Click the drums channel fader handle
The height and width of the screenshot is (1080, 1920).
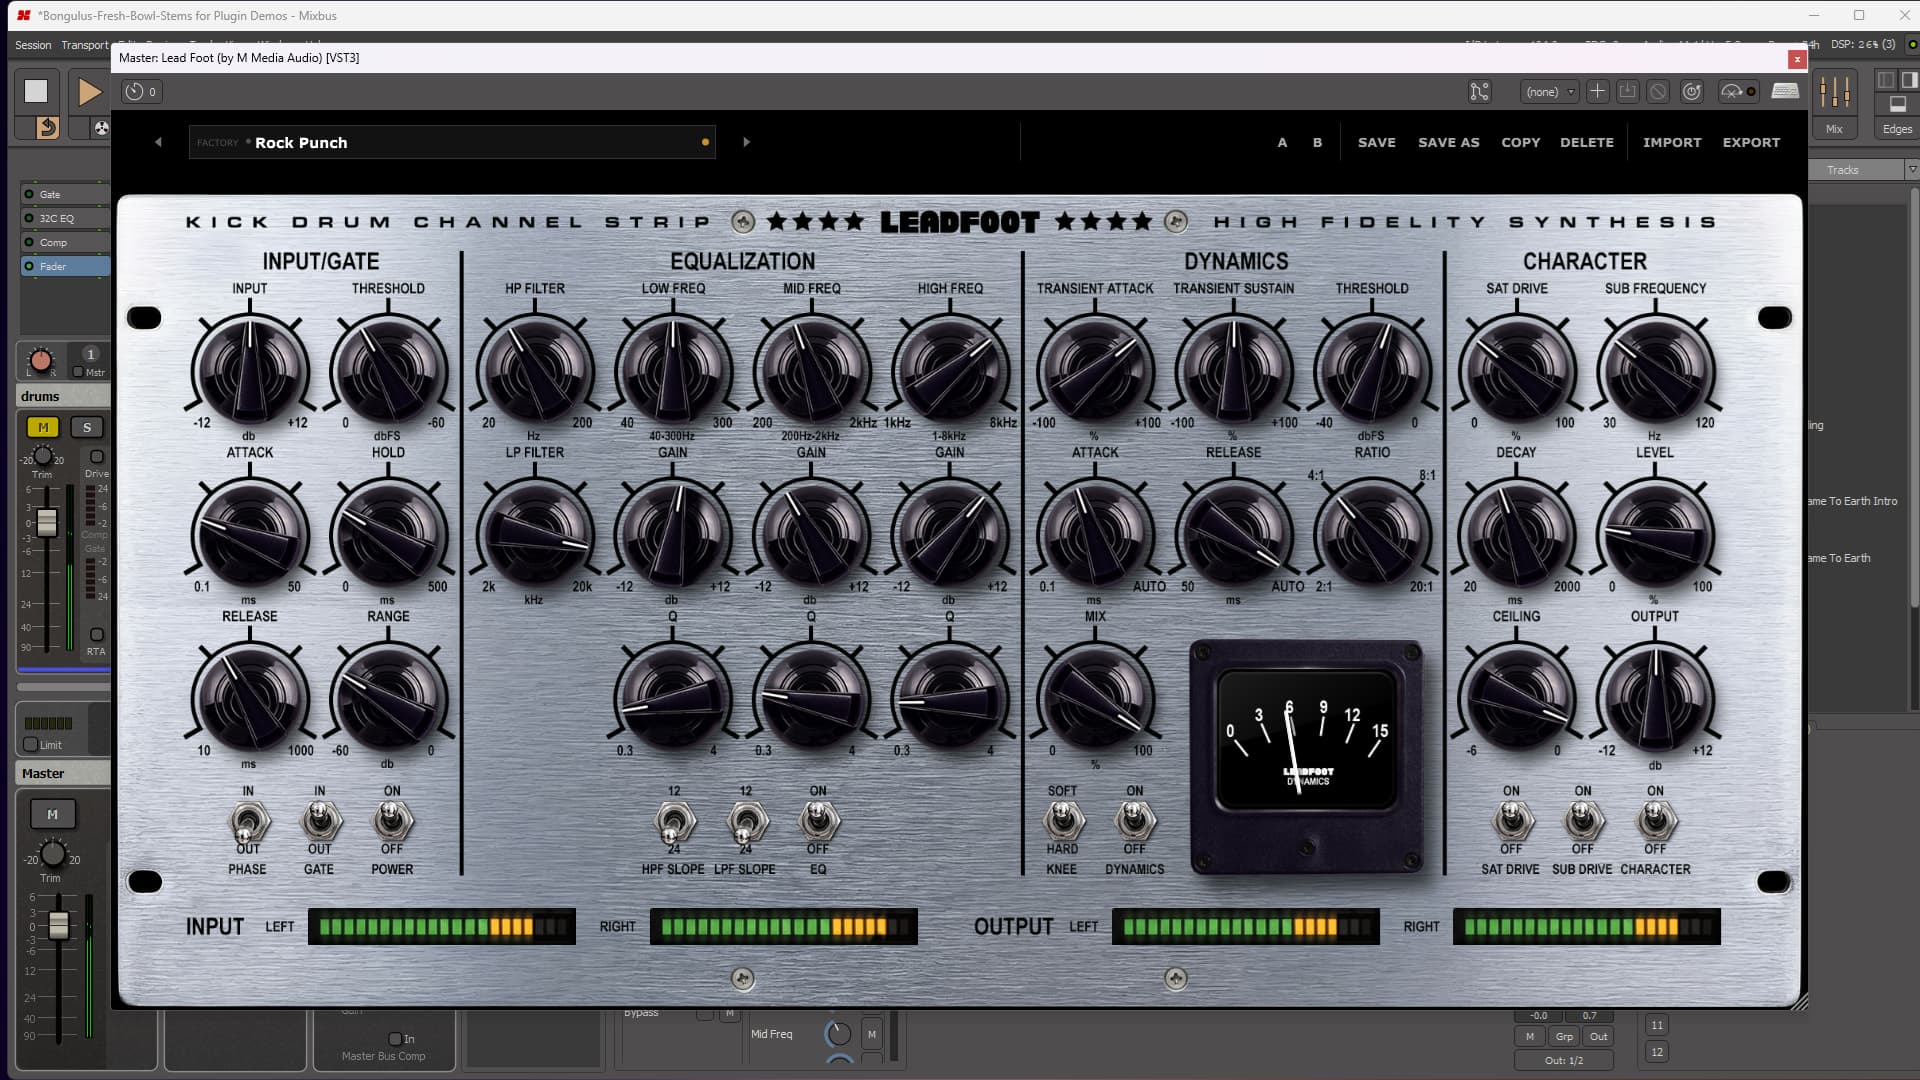47,521
